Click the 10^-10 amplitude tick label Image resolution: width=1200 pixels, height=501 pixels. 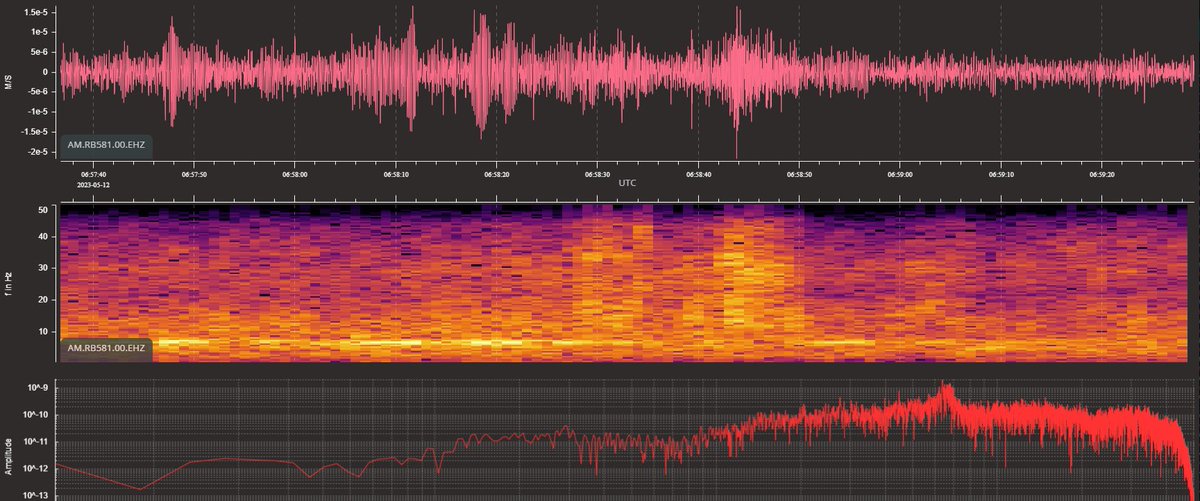[36, 414]
